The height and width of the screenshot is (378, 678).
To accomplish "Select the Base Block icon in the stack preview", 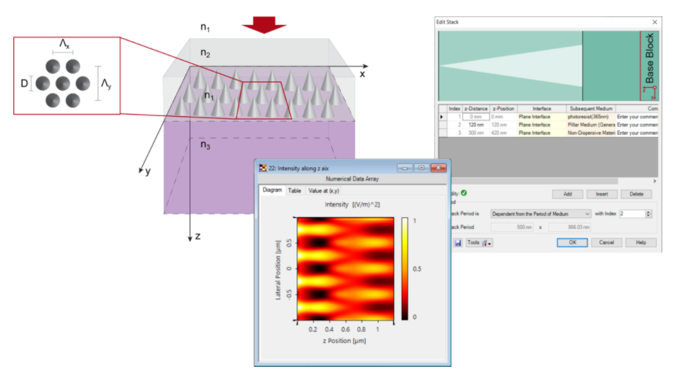I will [x=649, y=66].
